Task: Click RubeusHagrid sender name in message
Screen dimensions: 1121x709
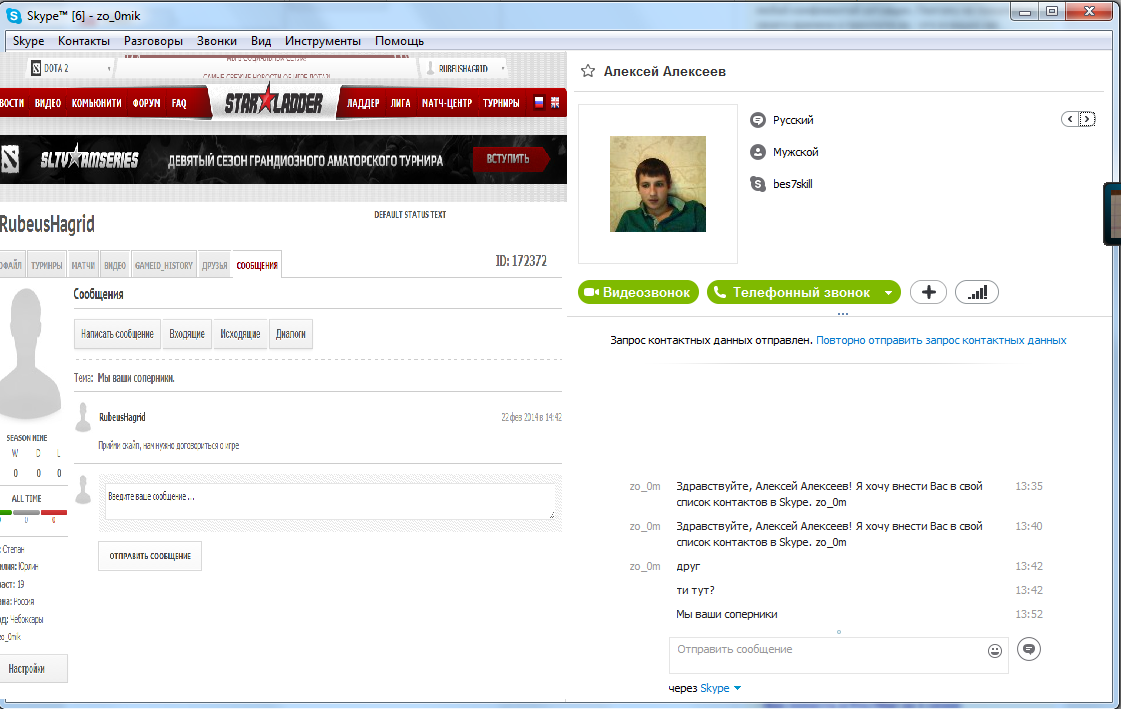Action: point(122,417)
